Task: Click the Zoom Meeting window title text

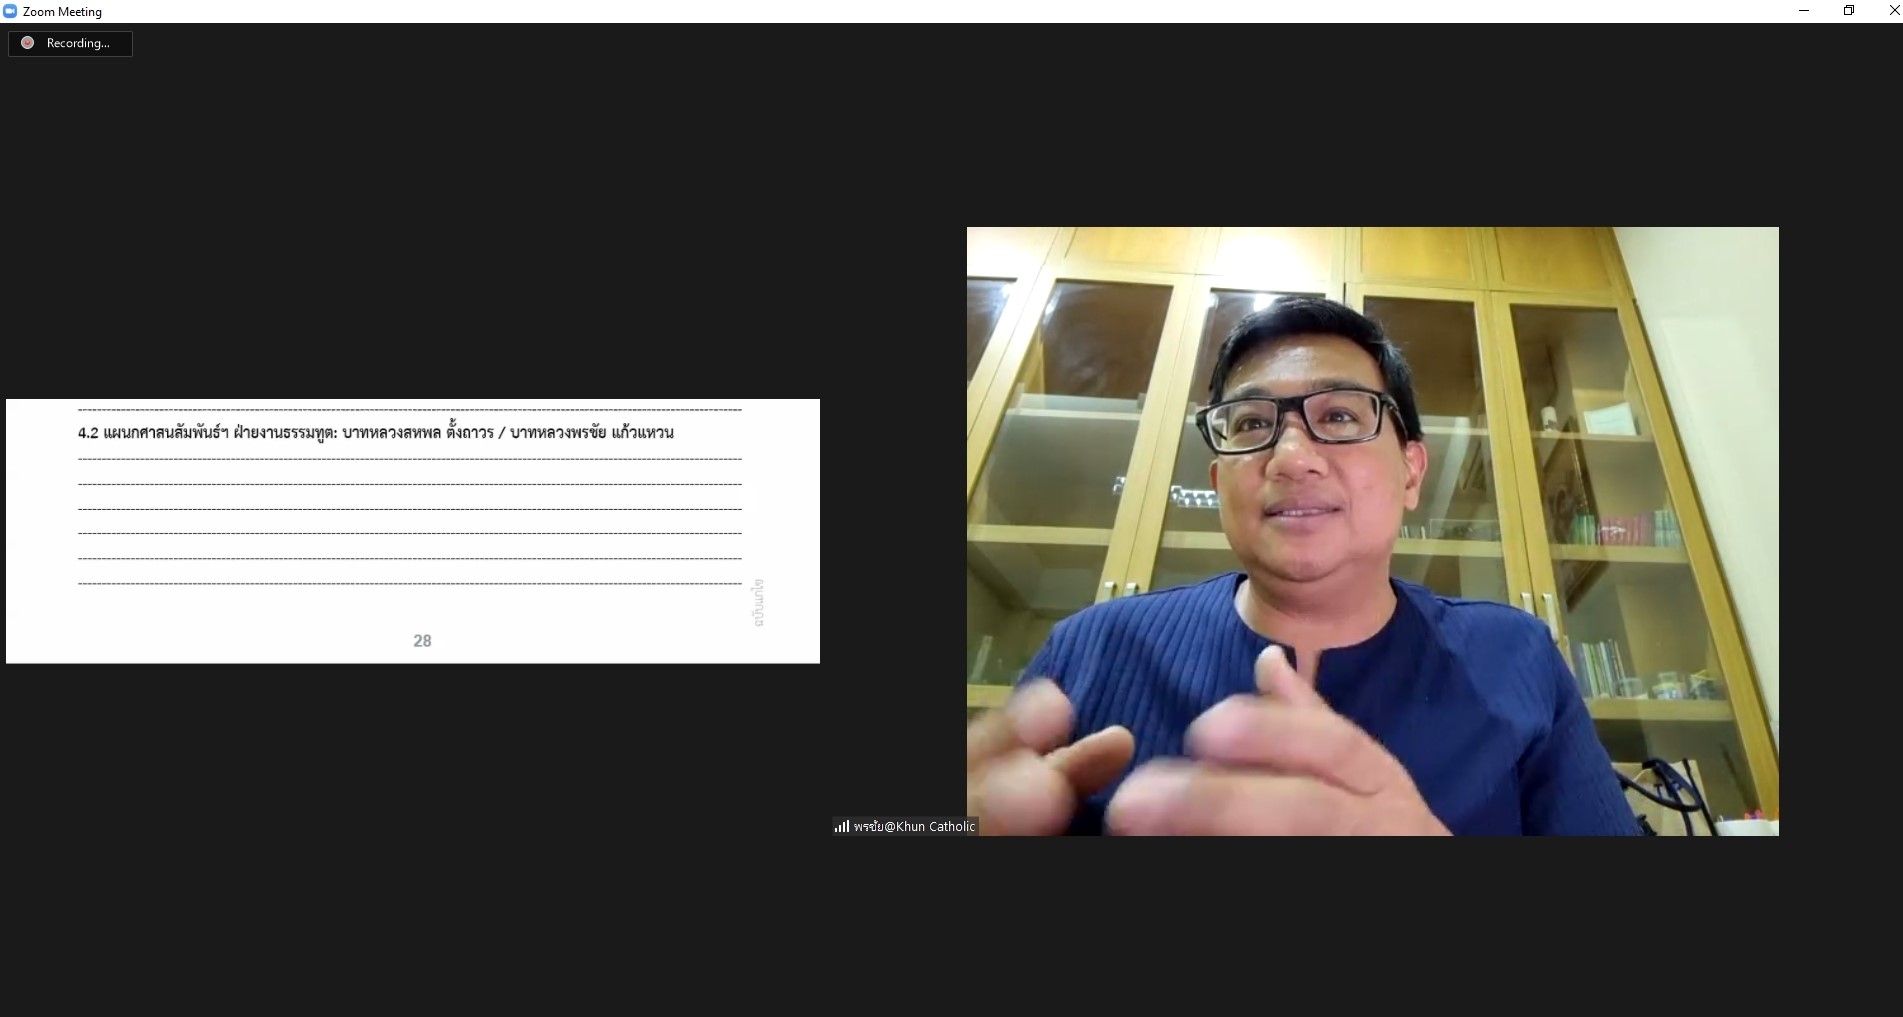Action: click(62, 12)
